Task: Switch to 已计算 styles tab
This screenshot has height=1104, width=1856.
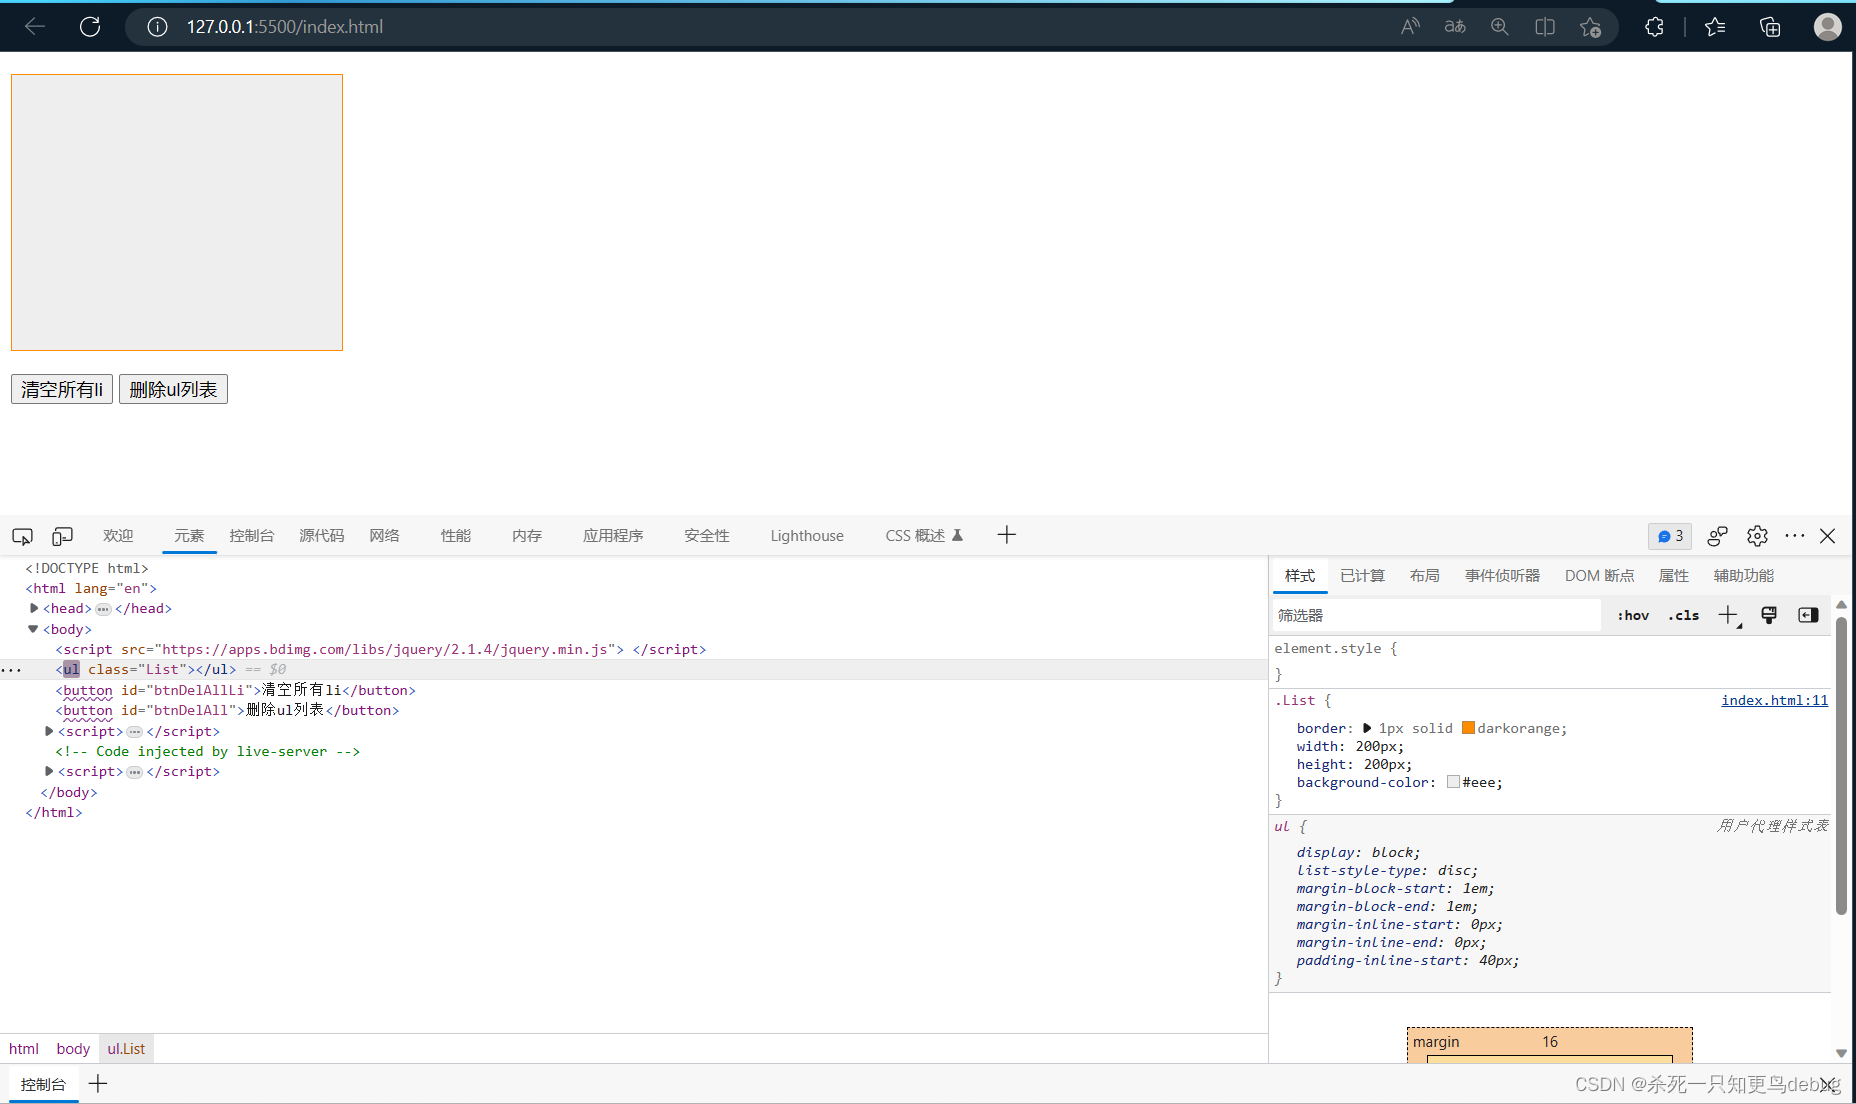Action: pyautogui.click(x=1362, y=576)
